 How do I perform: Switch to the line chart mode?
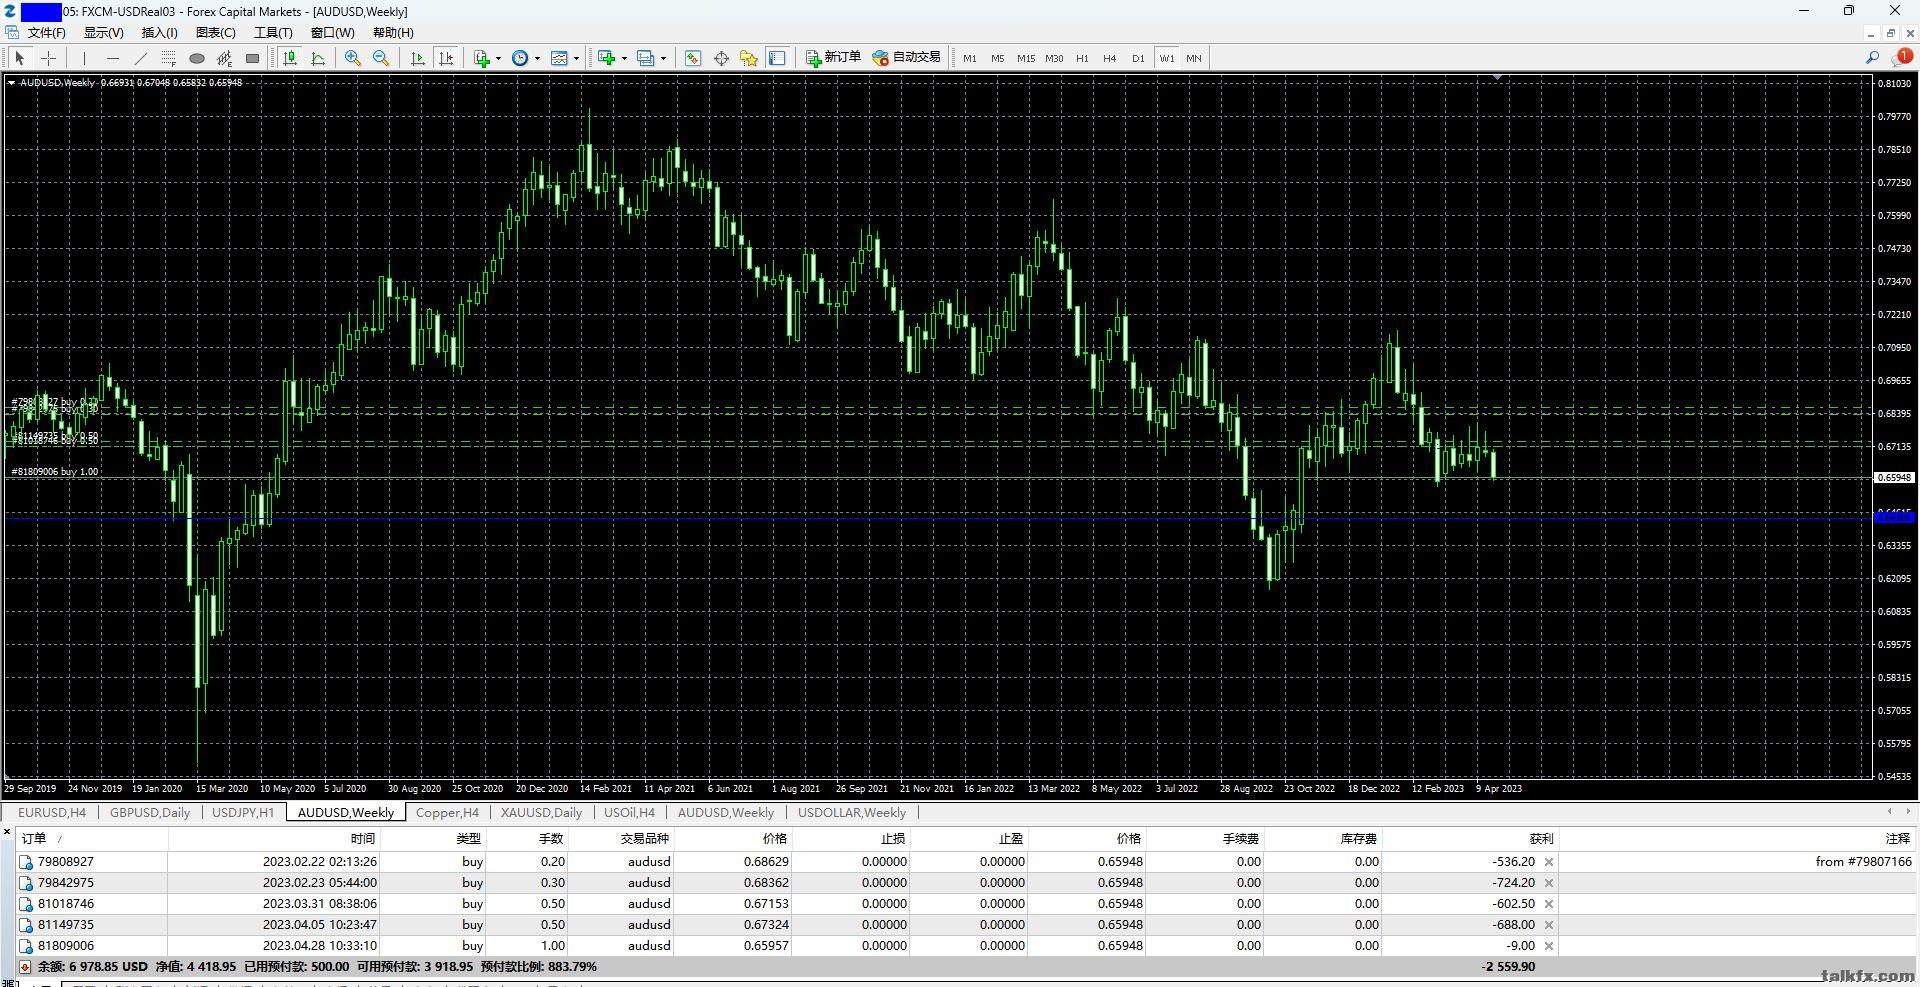coord(318,58)
